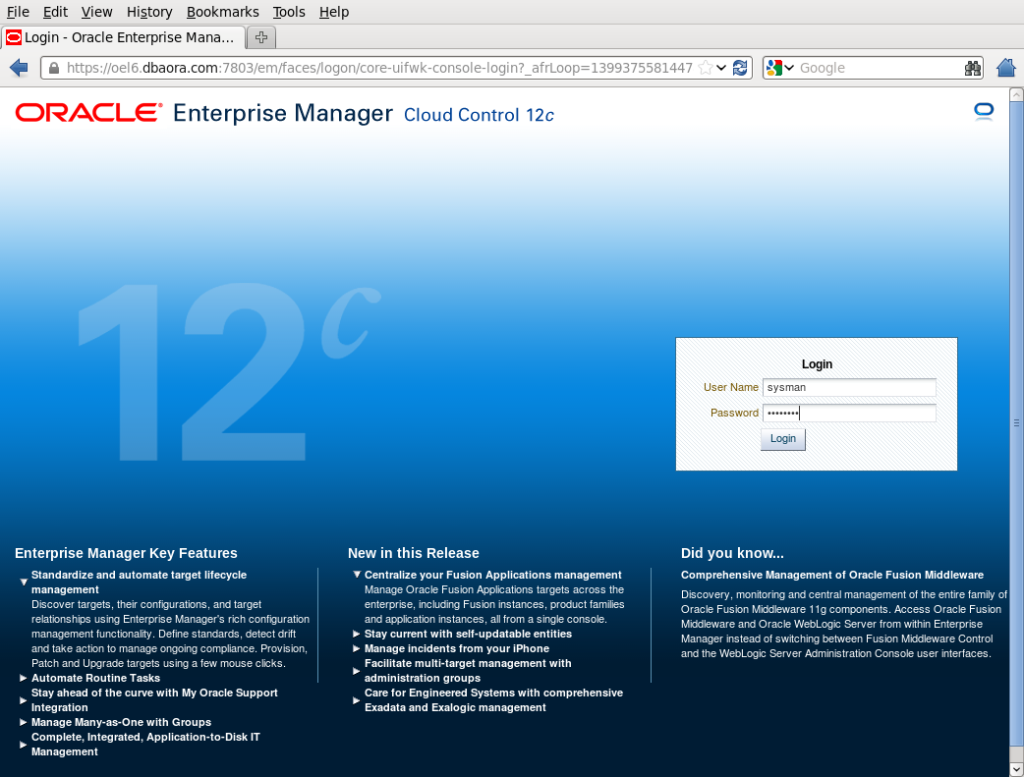The width and height of the screenshot is (1024, 777).
Task: Select the Login - Oracle Enterprise Manager tab
Action: (123, 38)
